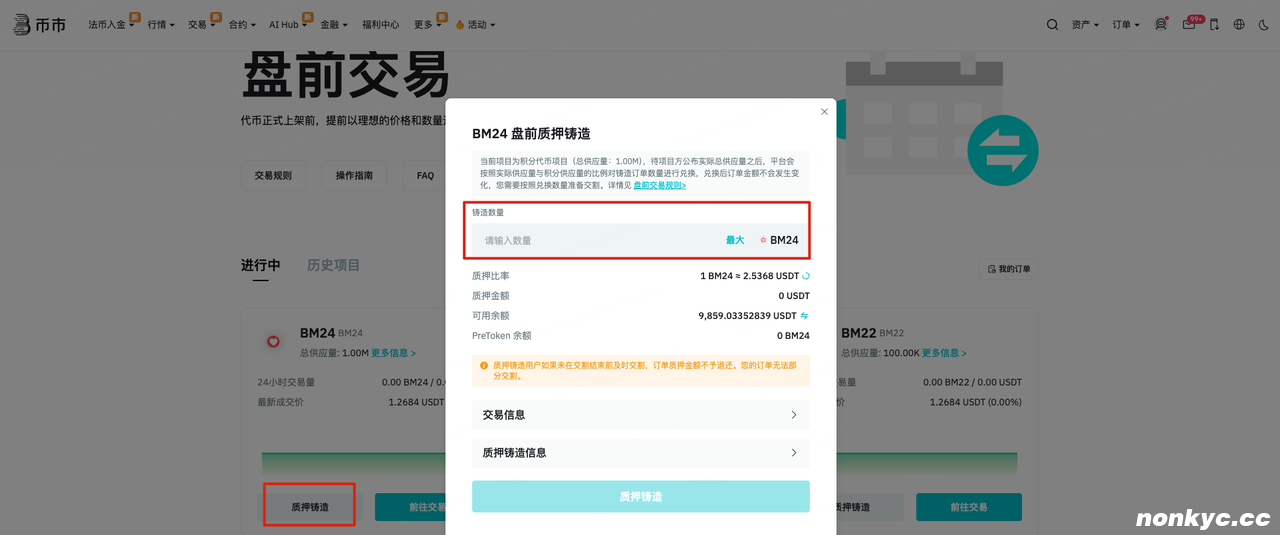Open the 订单 dropdown in header
This screenshot has width=1280, height=535.
(x=1125, y=24)
